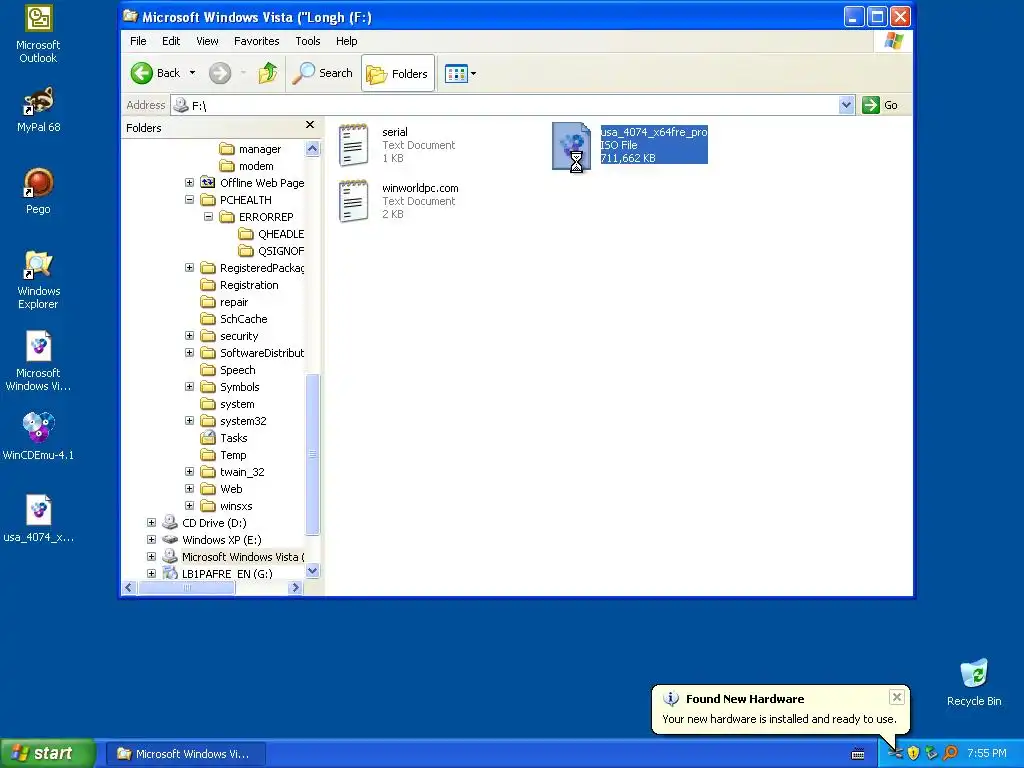Image resolution: width=1024 pixels, height=768 pixels.
Task: Expand the twain_32 folder
Action: pyautogui.click(x=189, y=472)
